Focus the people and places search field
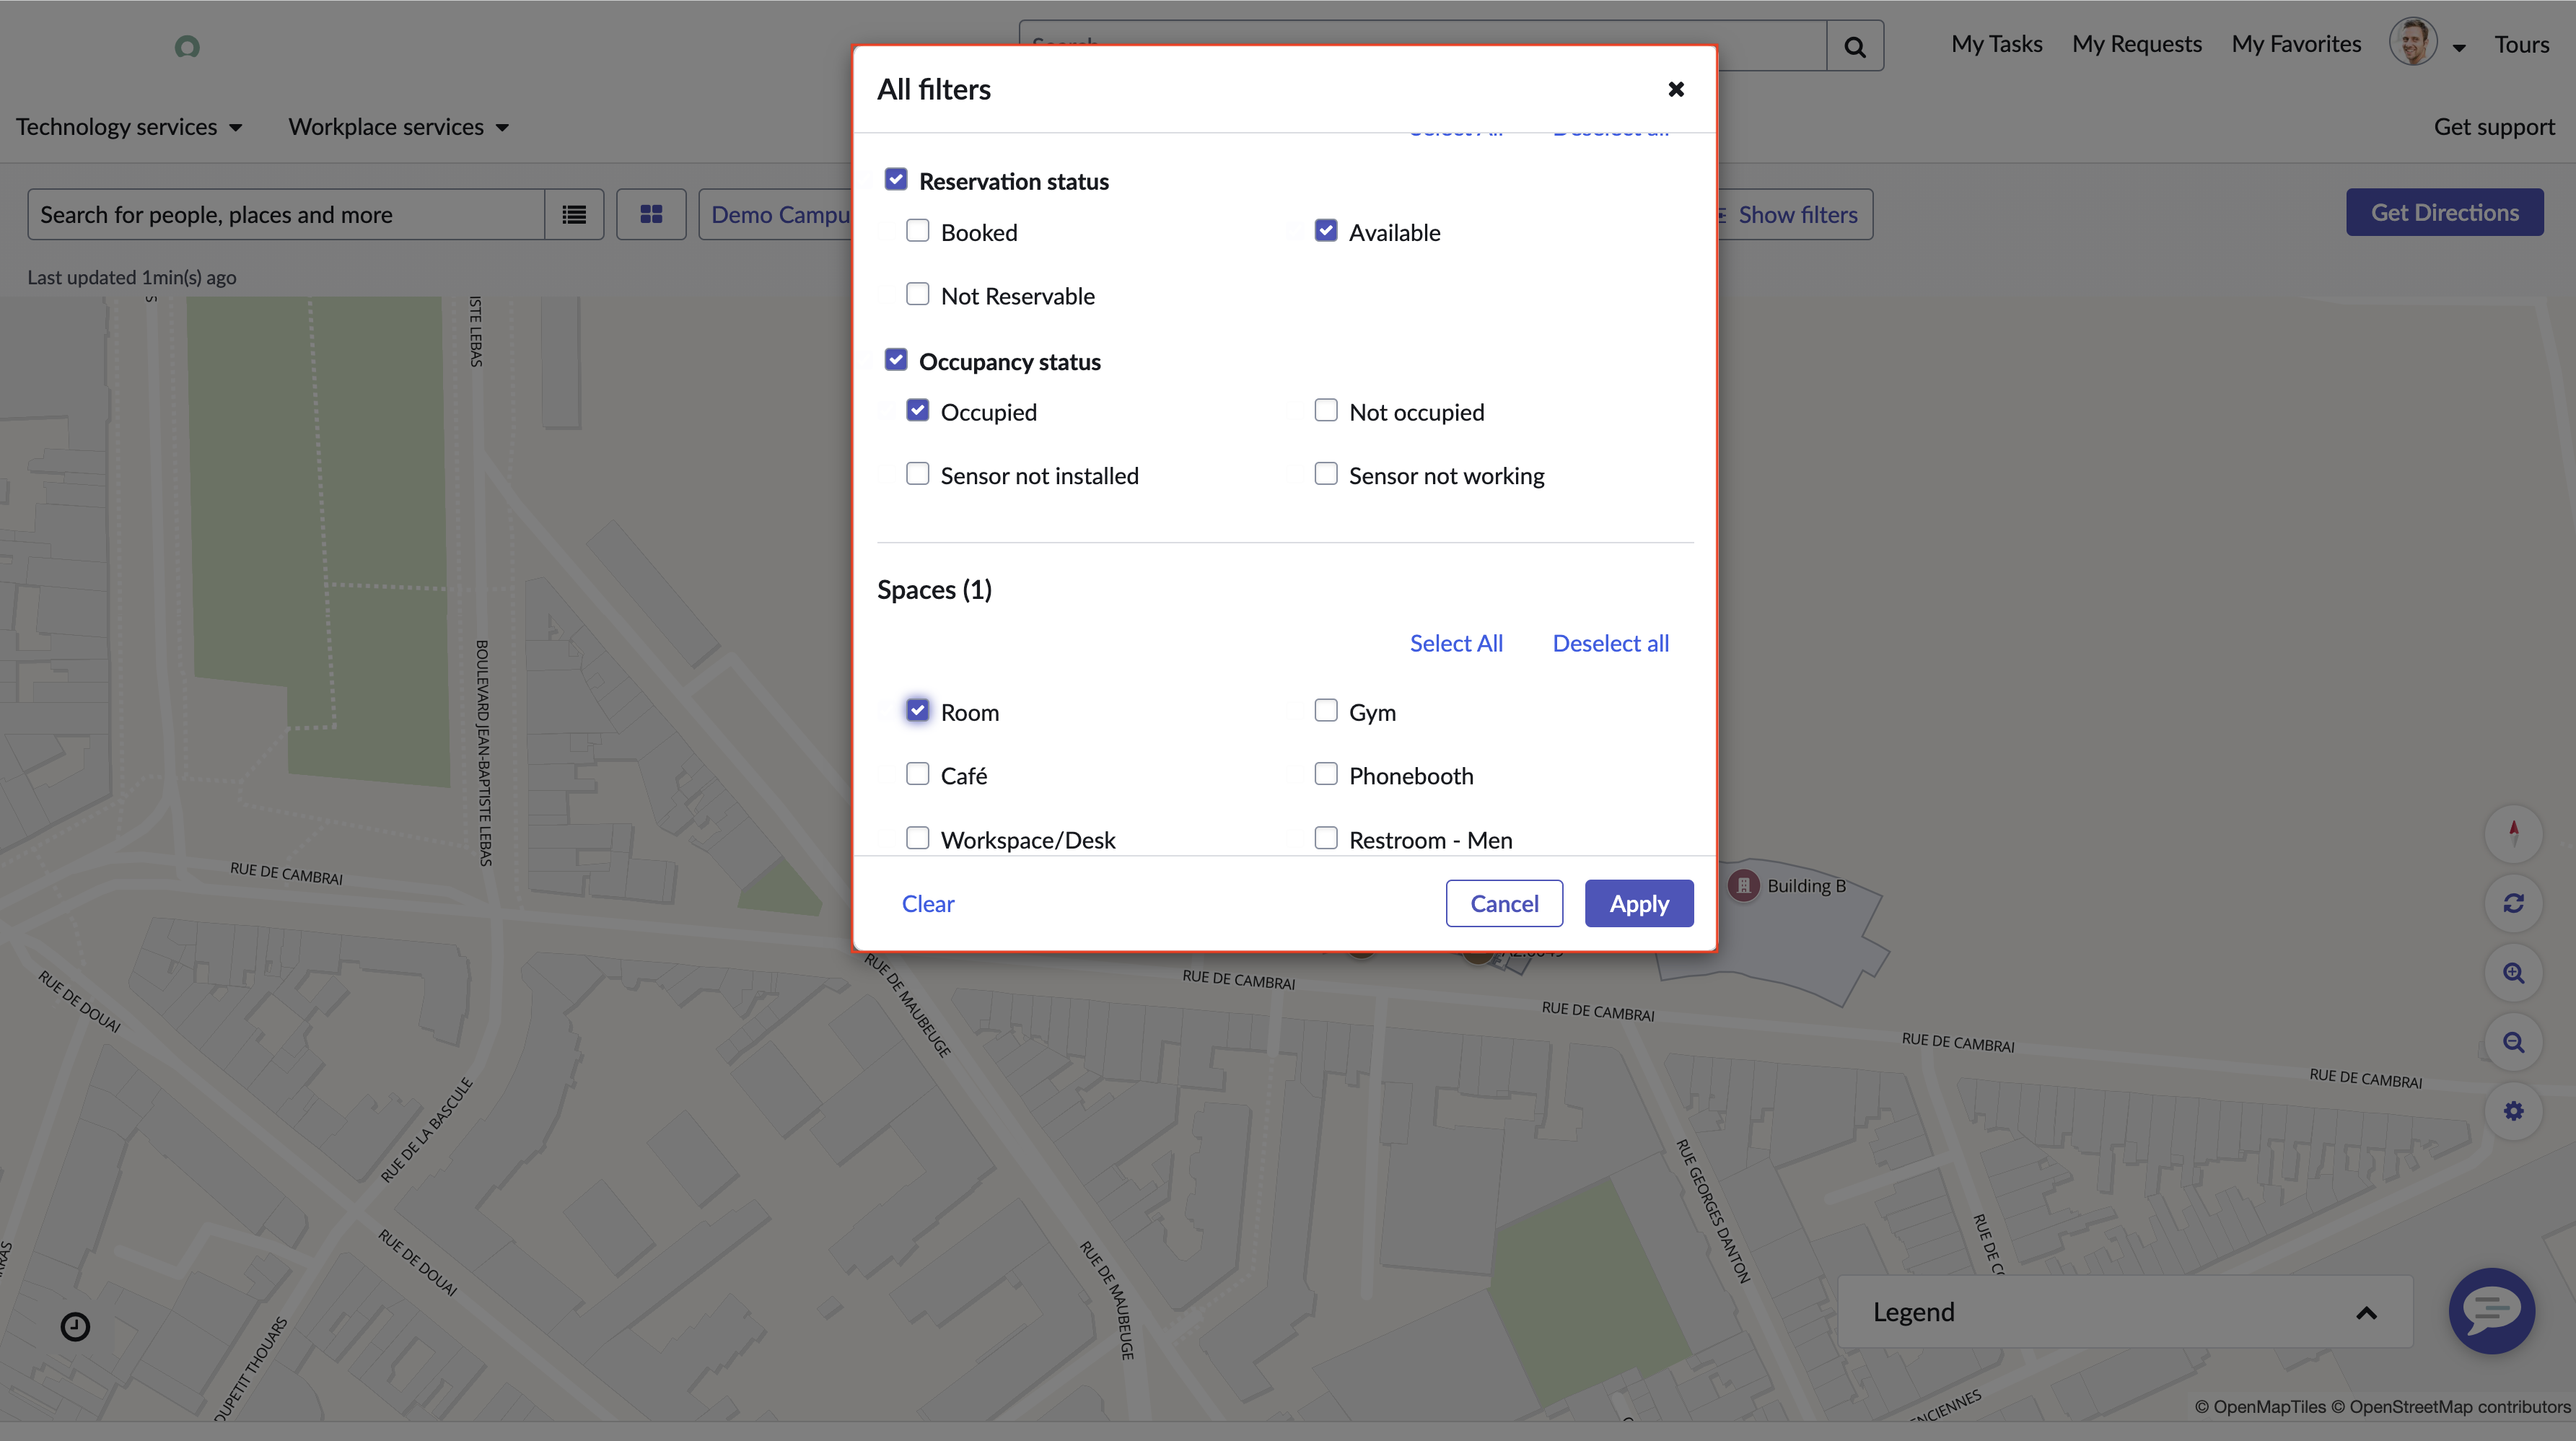 (286, 214)
